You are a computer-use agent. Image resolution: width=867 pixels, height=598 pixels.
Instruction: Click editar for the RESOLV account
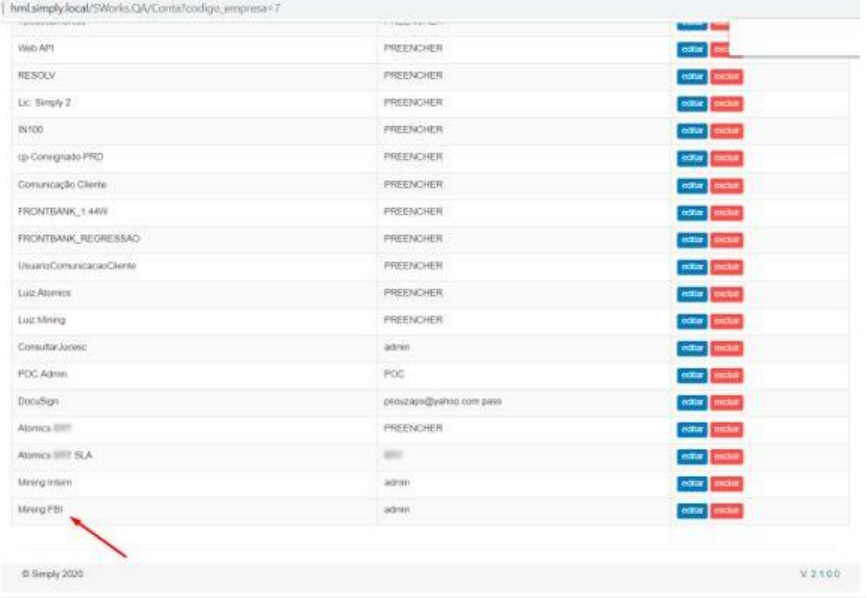[692, 77]
